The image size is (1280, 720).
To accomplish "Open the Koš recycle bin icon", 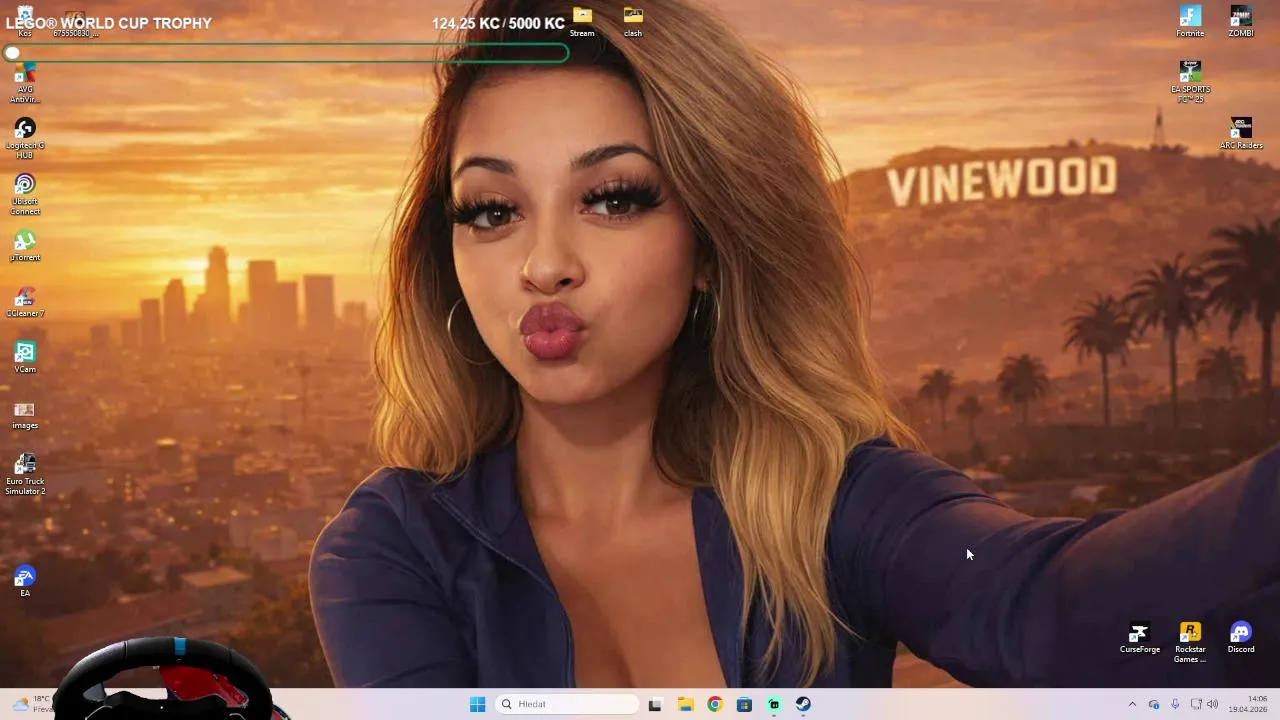I will 25,20.
